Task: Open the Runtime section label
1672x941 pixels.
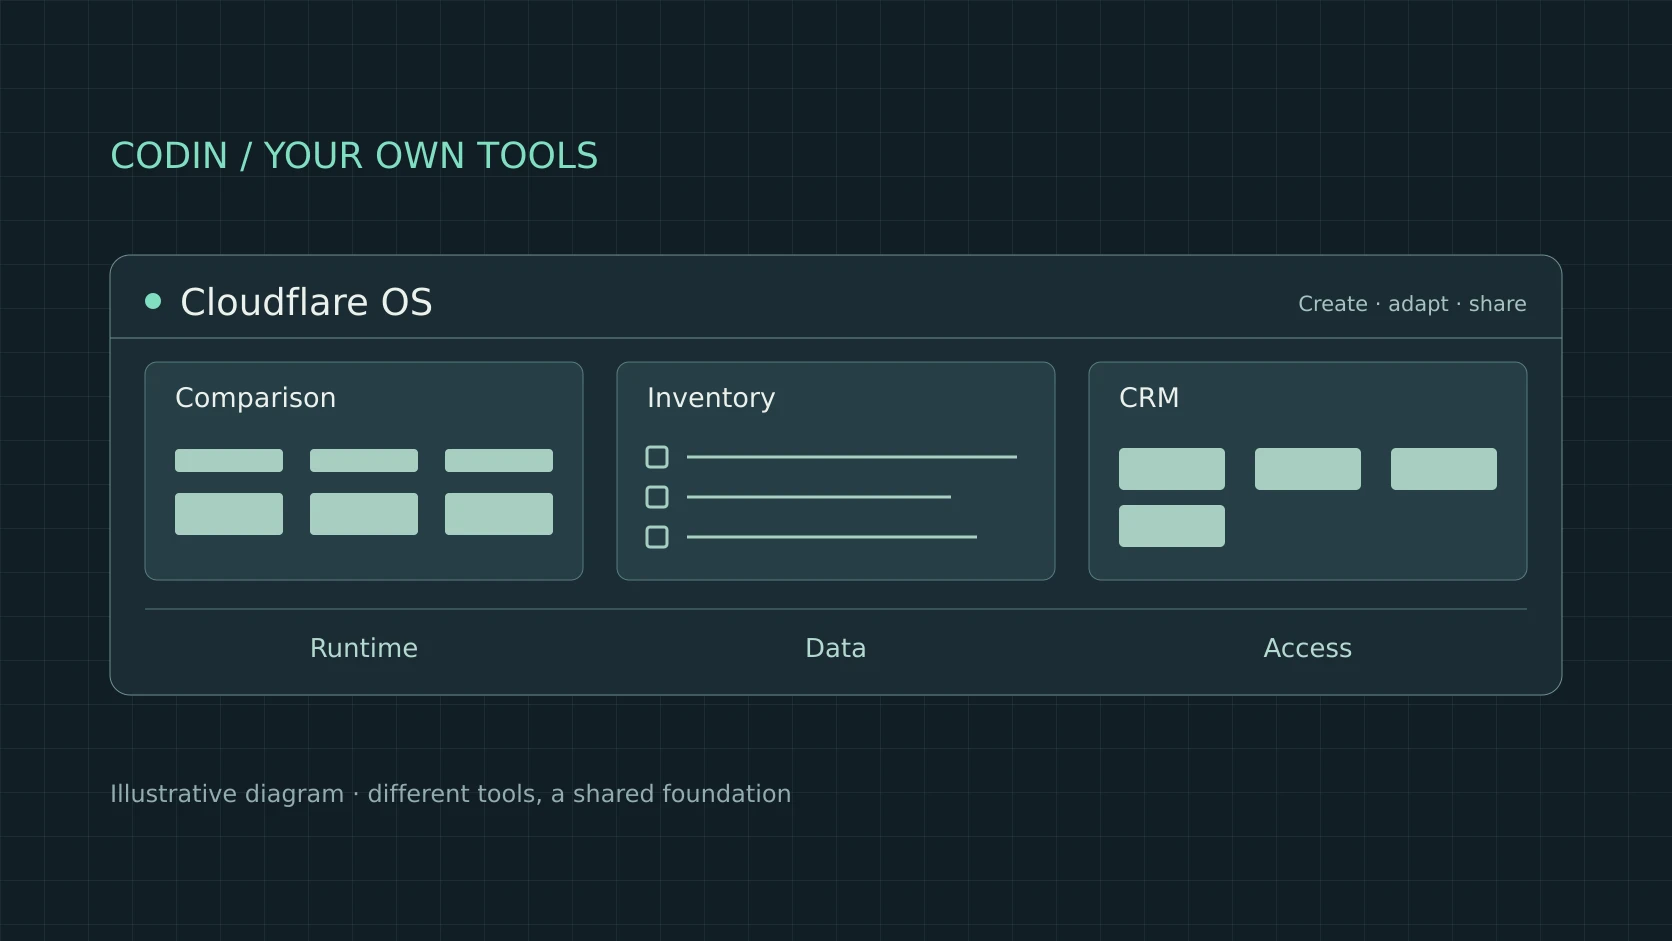Action: (x=364, y=648)
